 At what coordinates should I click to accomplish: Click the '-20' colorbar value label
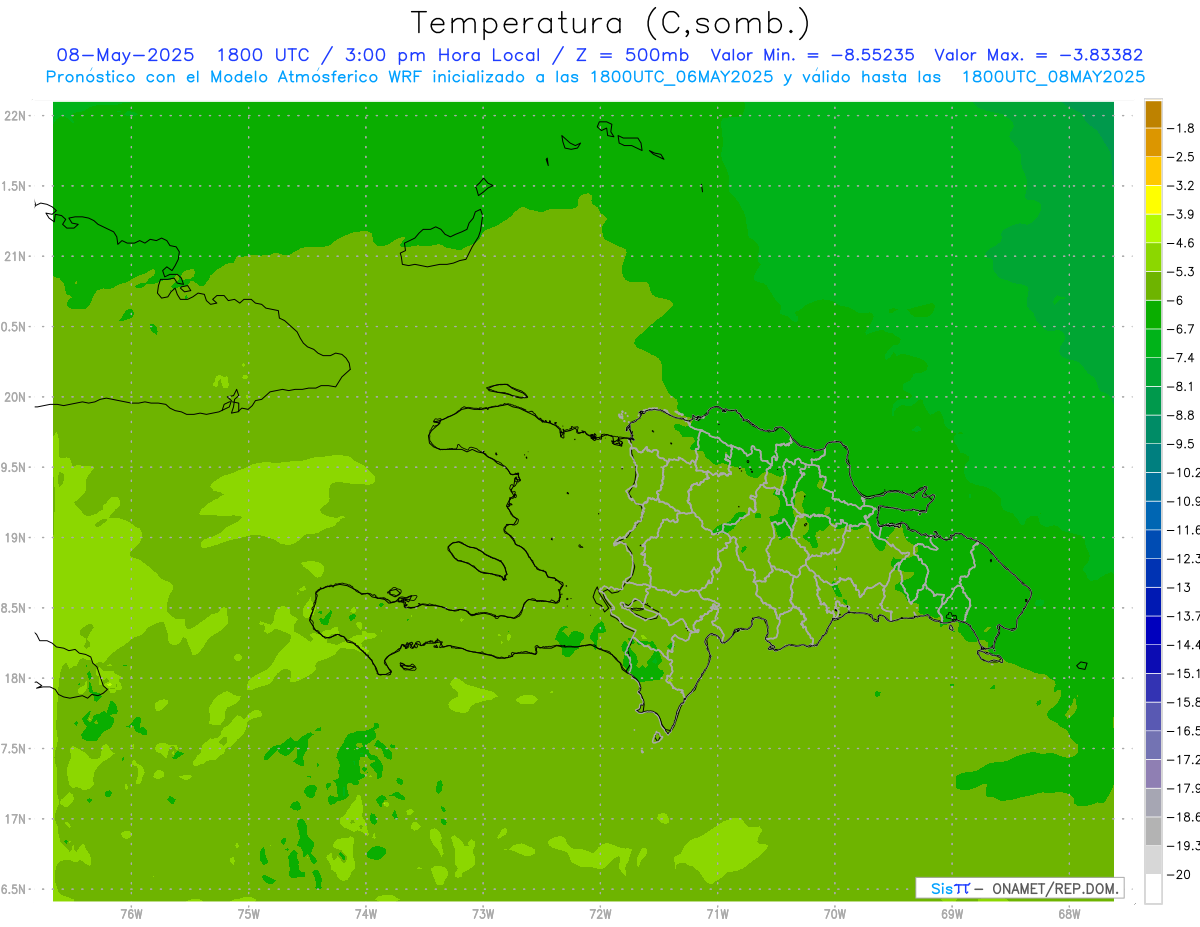(1180, 874)
